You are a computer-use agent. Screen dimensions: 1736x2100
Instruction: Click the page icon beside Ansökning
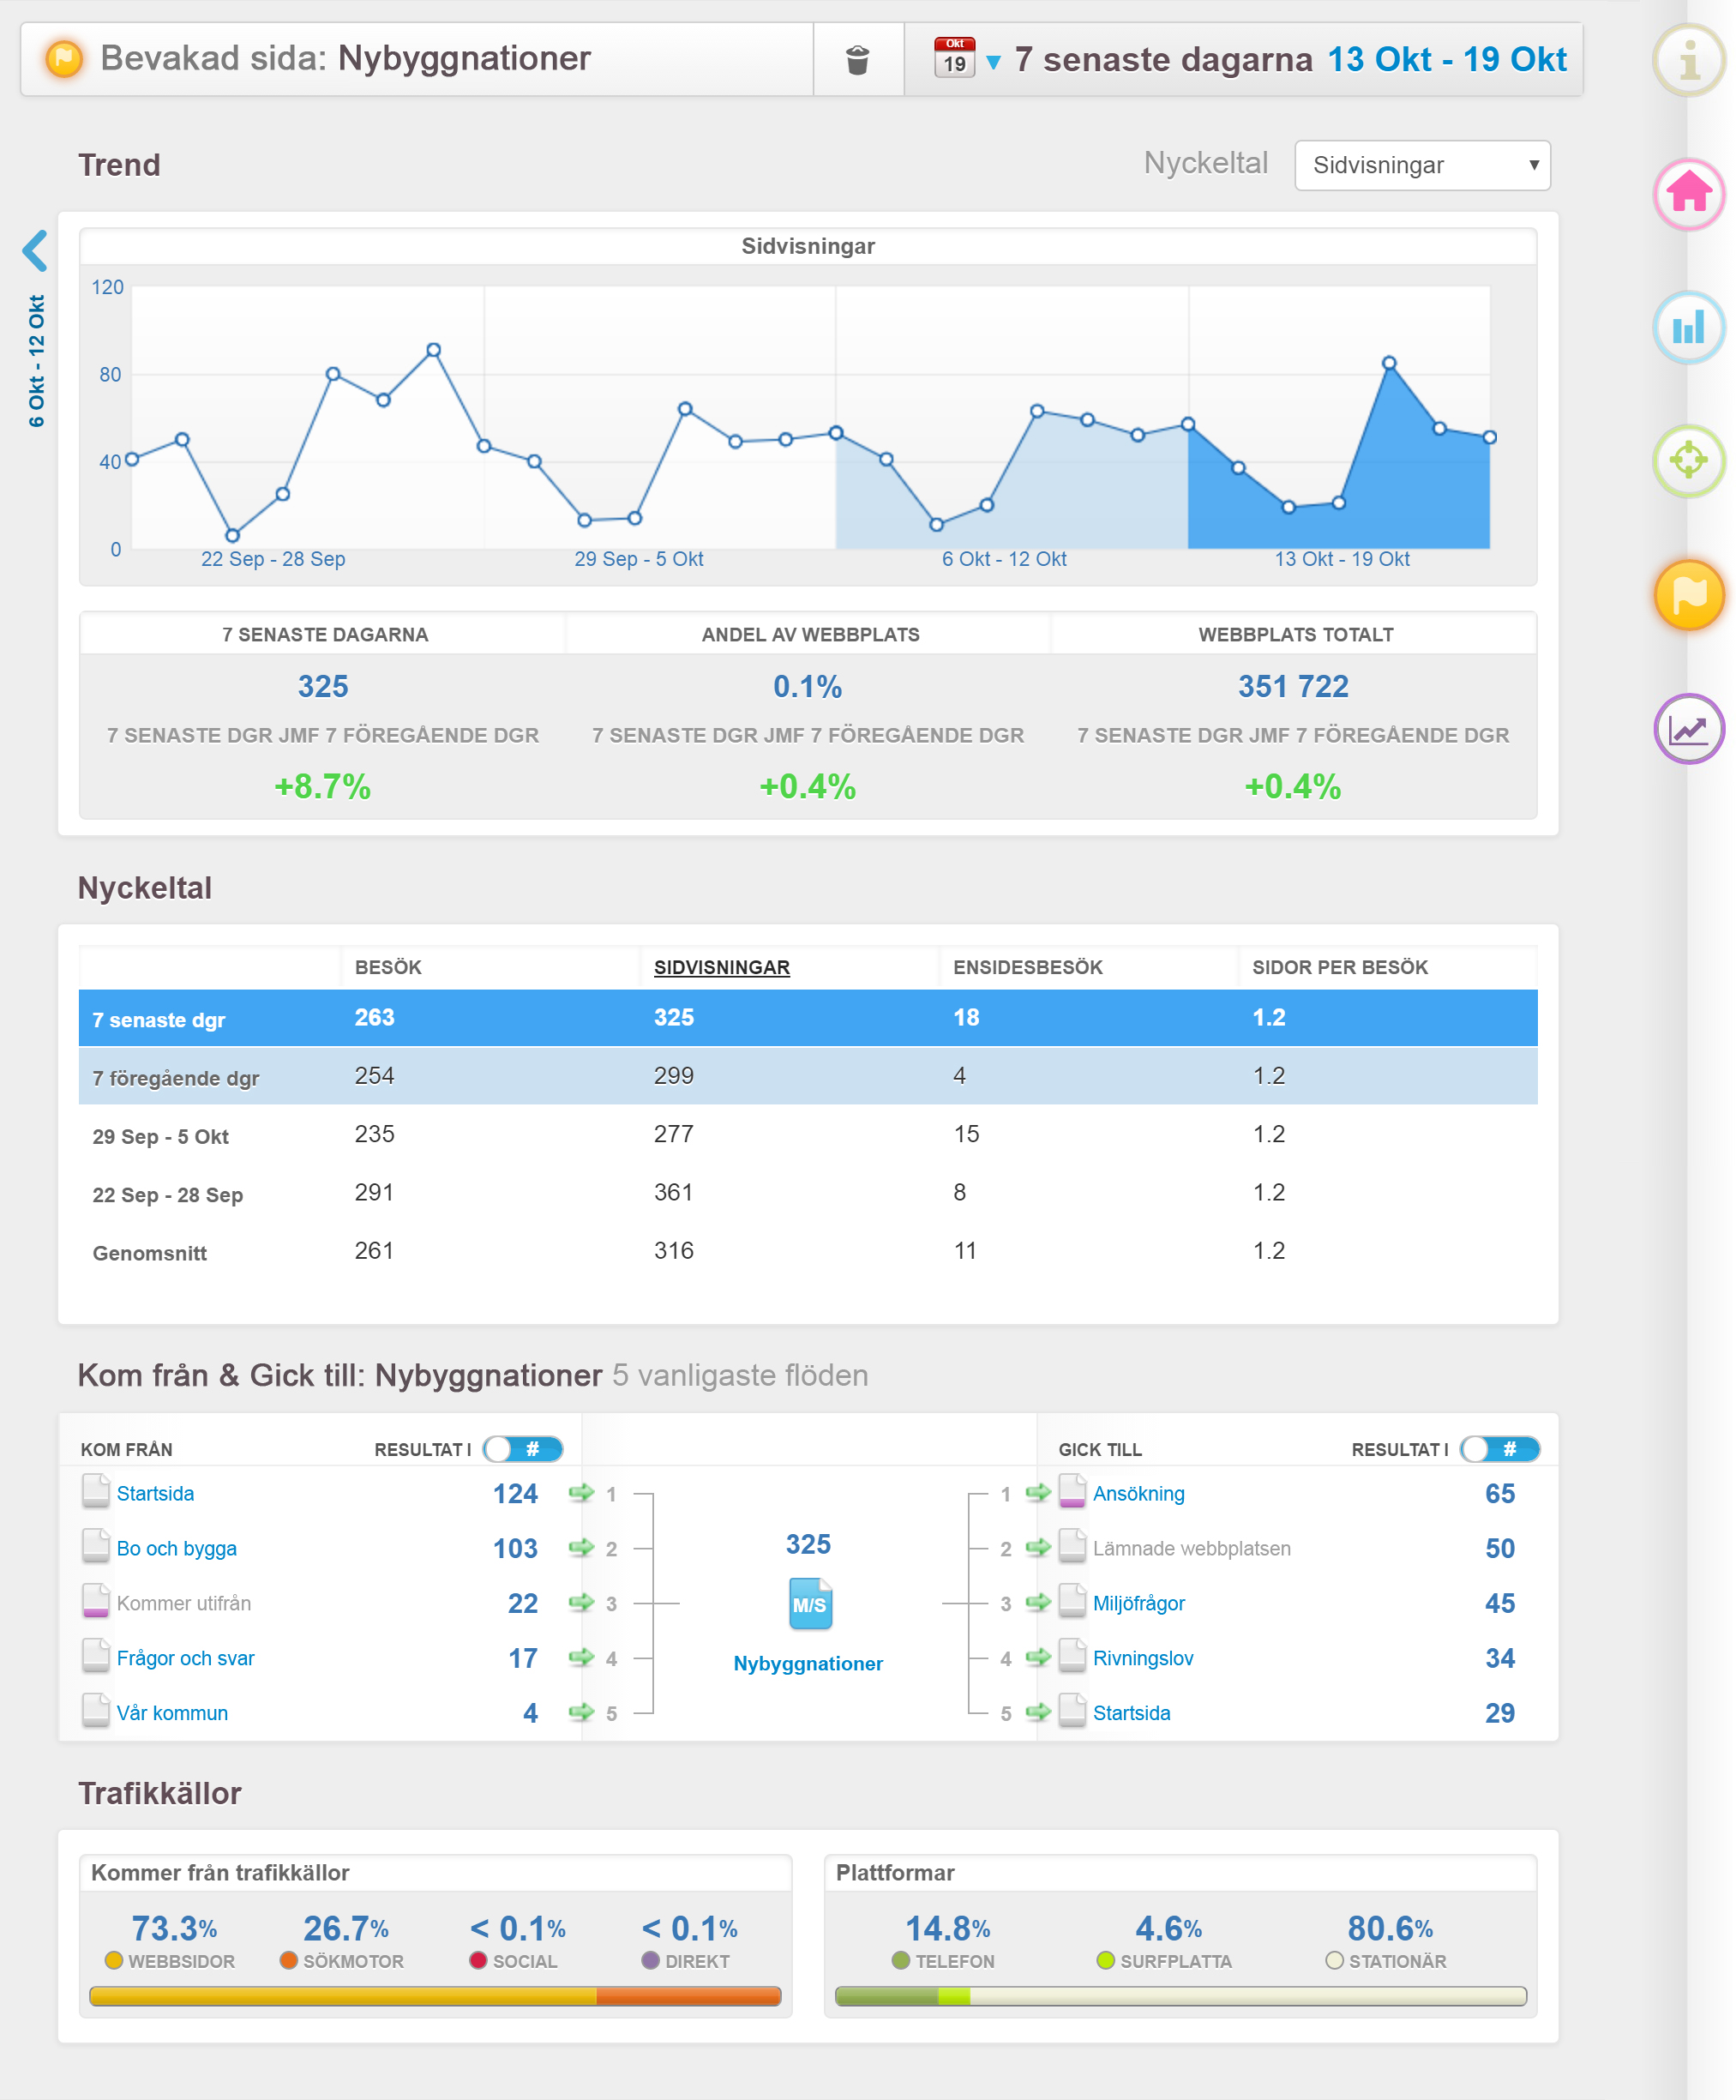pyautogui.click(x=1072, y=1492)
